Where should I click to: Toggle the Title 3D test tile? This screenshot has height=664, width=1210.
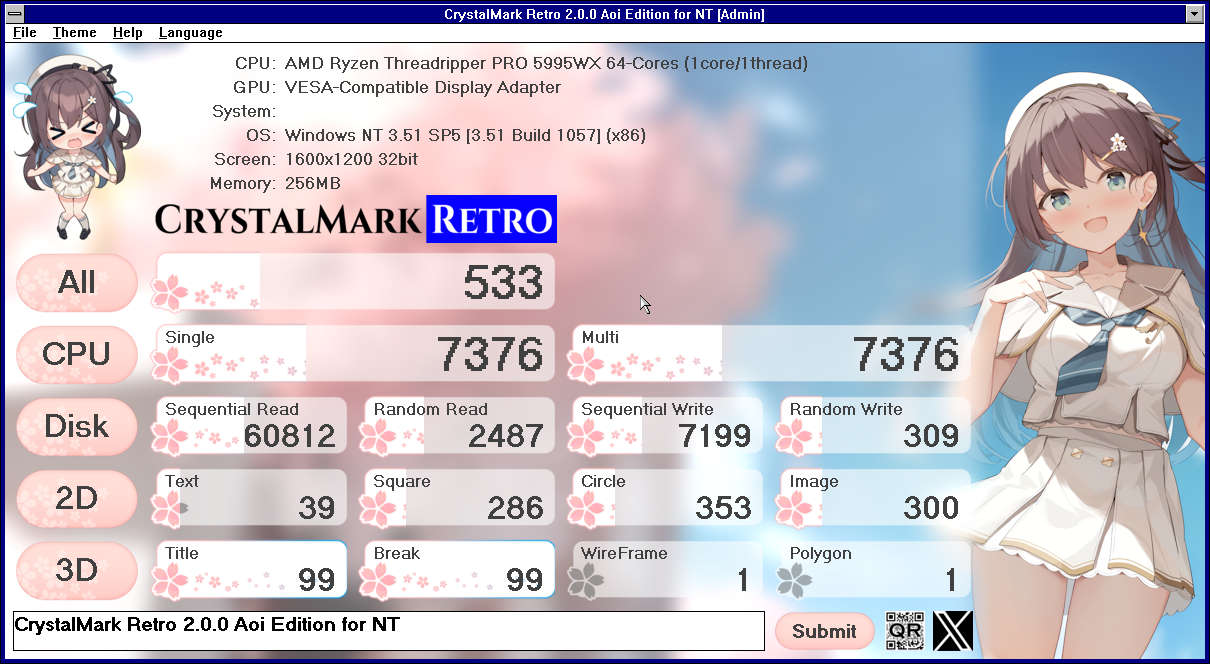[x=249, y=569]
